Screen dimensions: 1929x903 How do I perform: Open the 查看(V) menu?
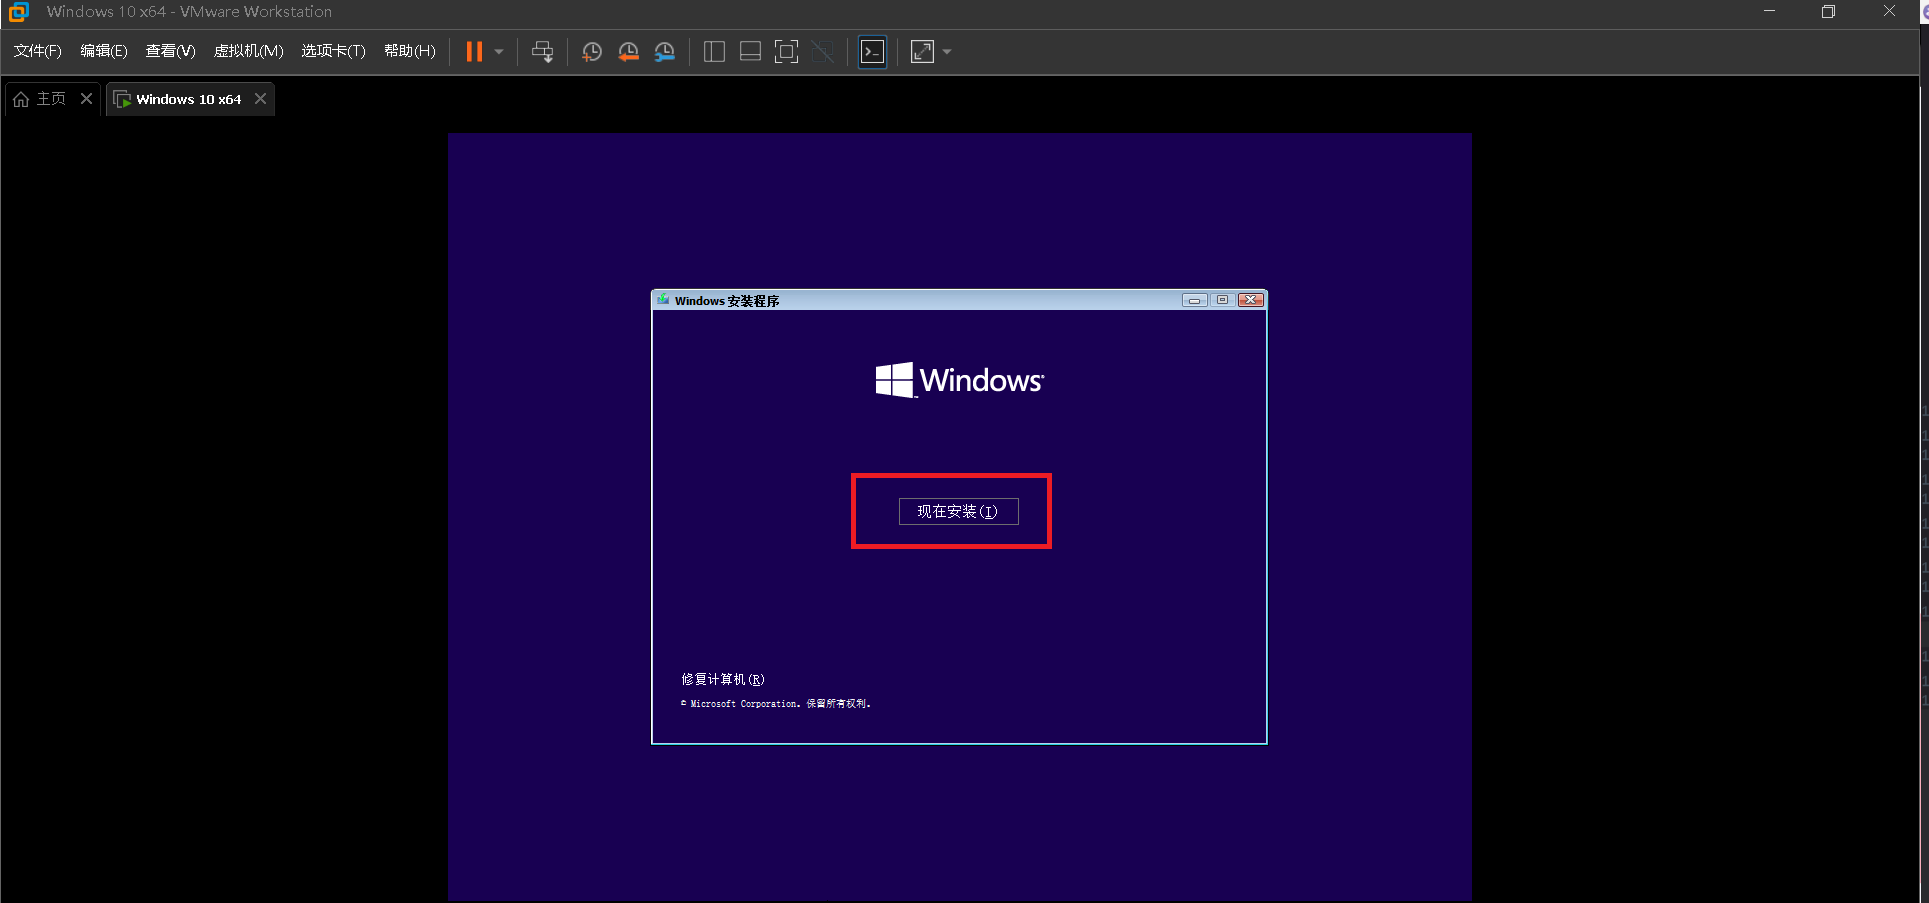click(x=170, y=51)
